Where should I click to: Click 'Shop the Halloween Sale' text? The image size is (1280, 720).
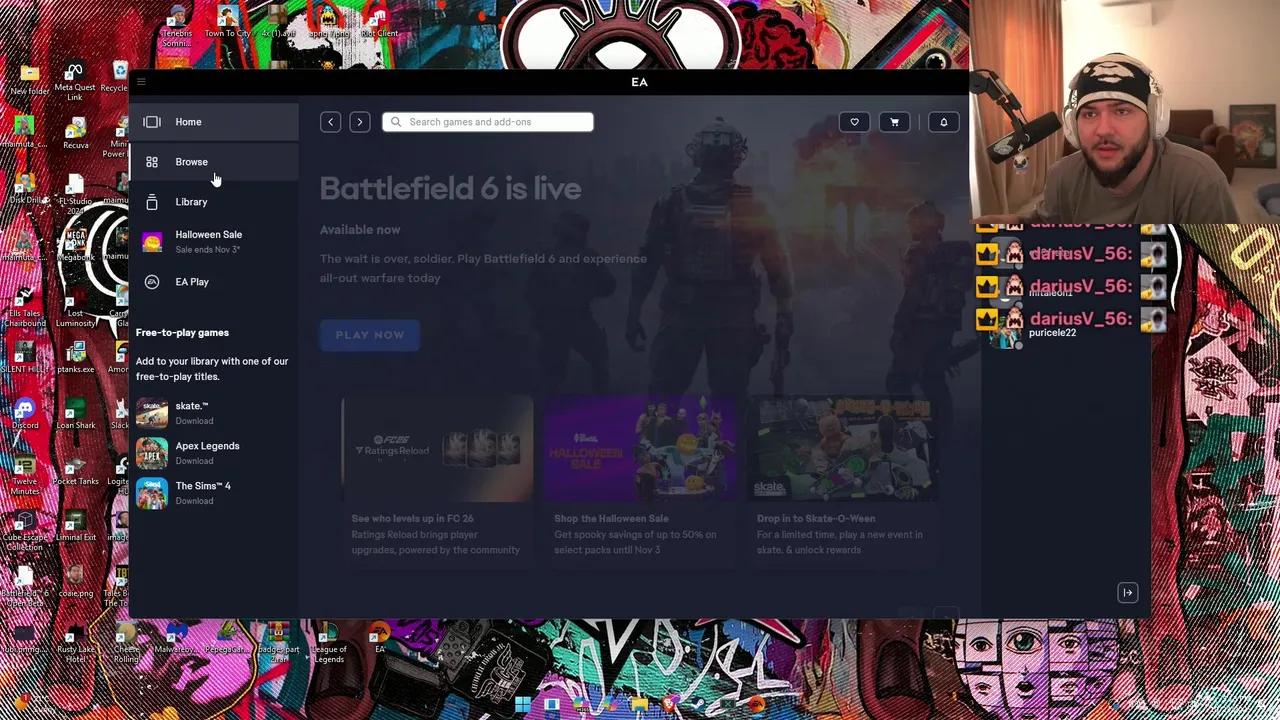[611, 518]
